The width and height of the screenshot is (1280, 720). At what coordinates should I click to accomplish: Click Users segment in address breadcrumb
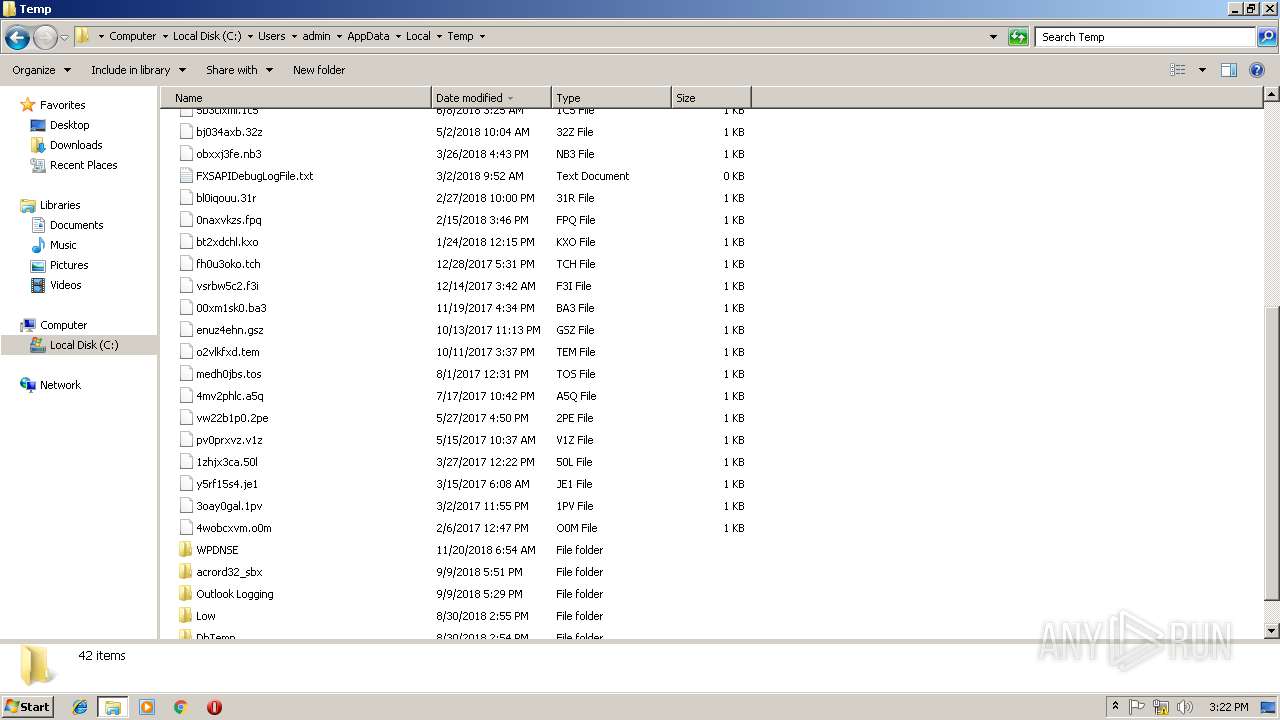[271, 36]
